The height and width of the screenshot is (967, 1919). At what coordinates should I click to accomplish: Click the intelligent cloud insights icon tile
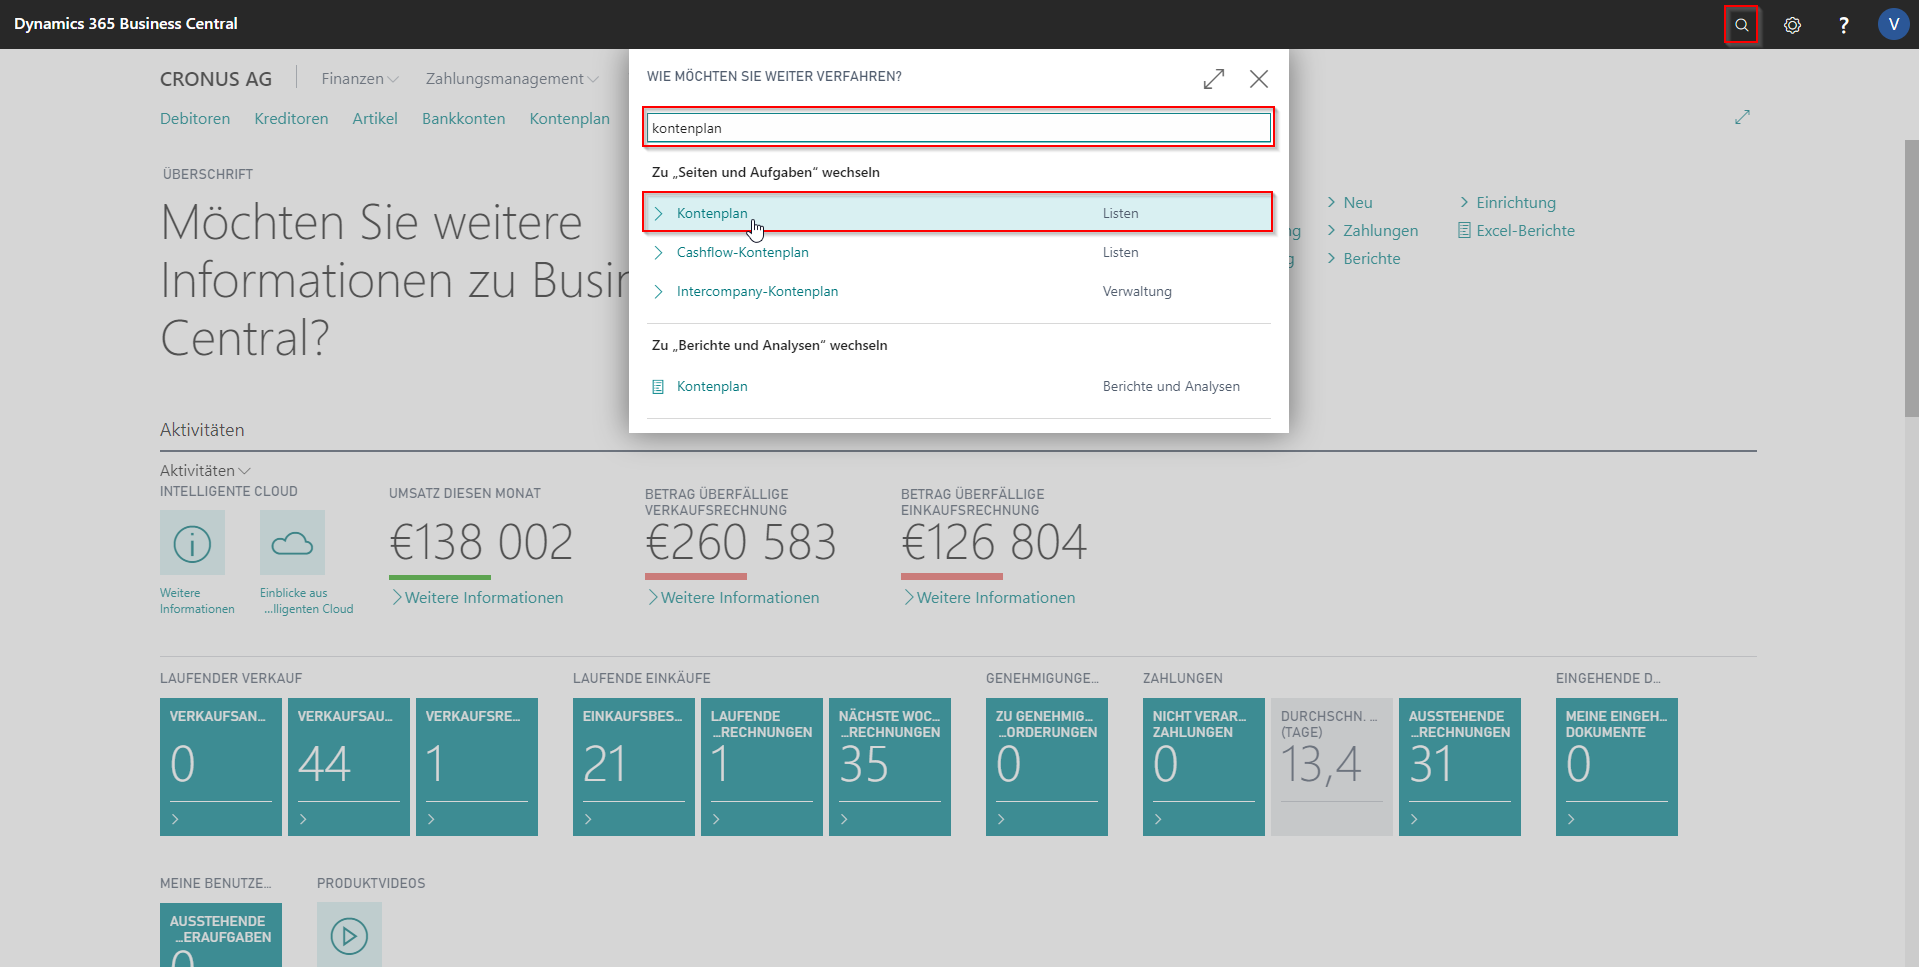click(292, 543)
